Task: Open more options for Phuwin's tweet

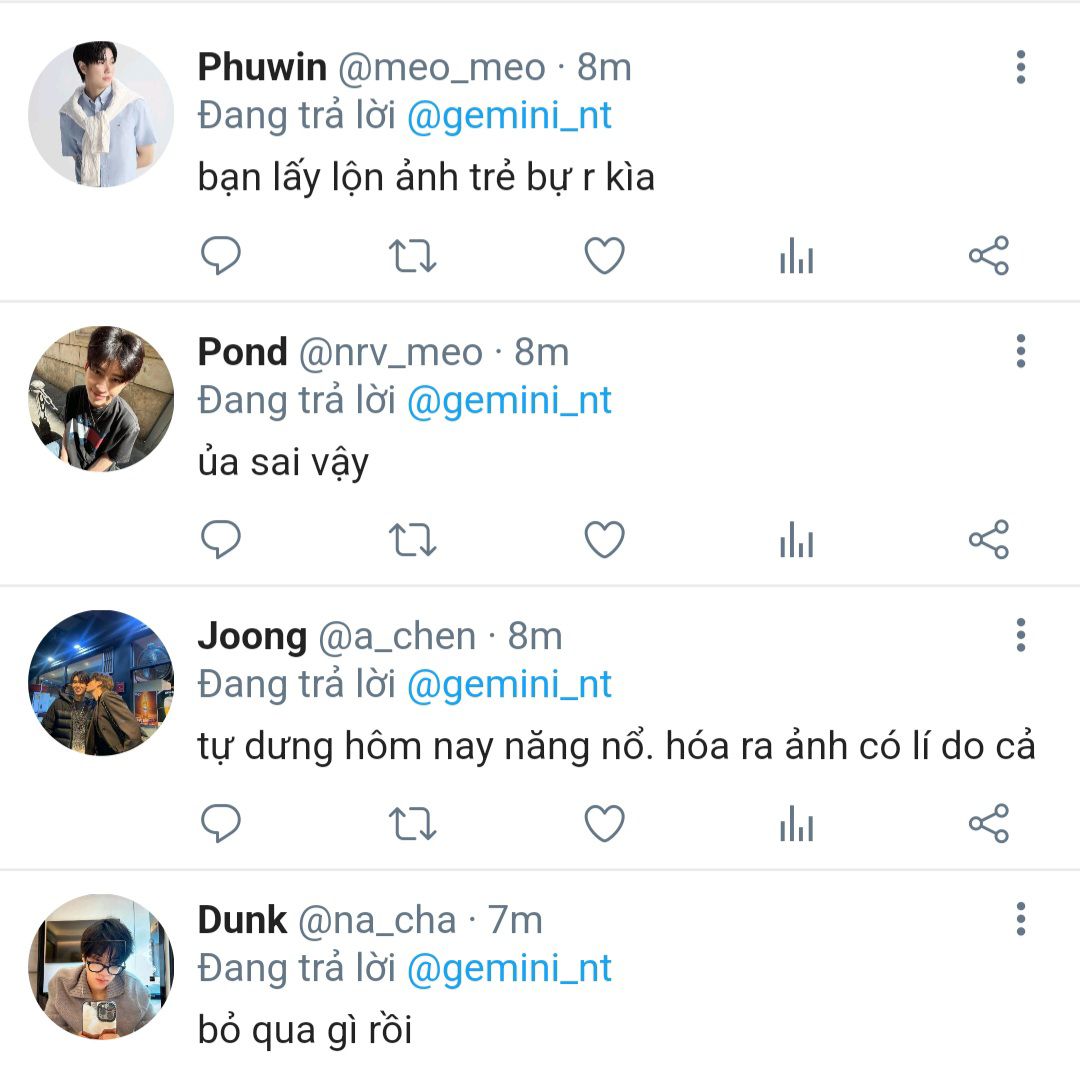Action: click(1020, 67)
